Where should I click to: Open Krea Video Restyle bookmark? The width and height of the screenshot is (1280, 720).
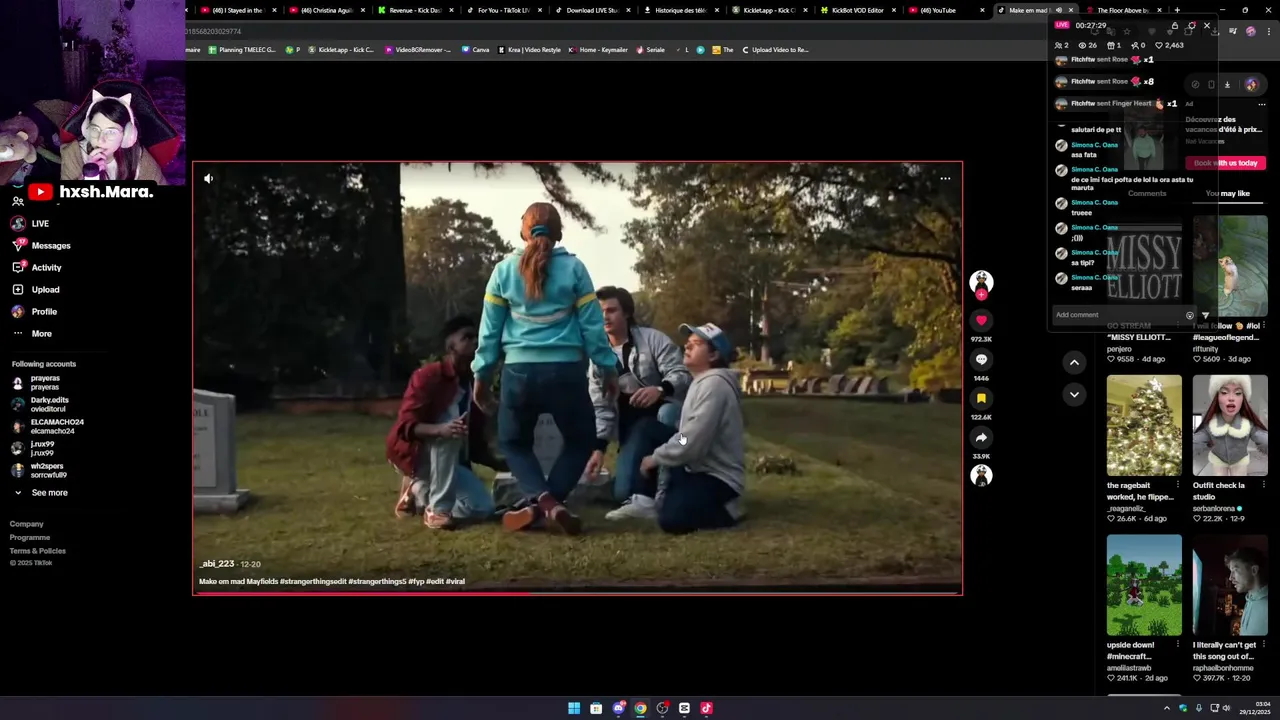528,49
